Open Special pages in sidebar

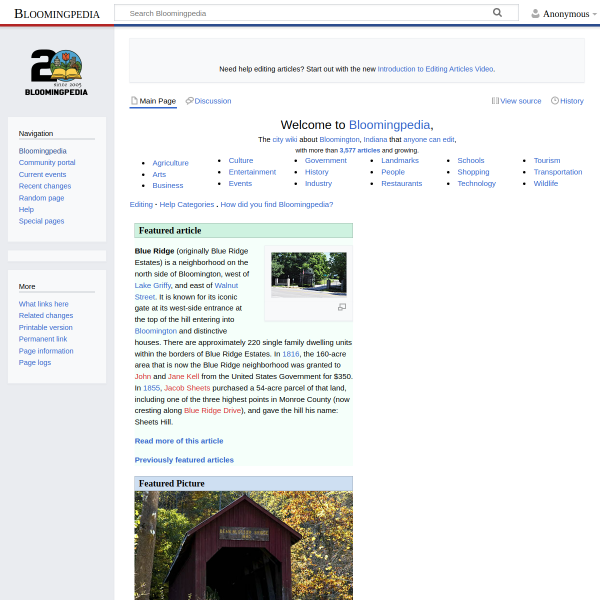(x=41, y=221)
